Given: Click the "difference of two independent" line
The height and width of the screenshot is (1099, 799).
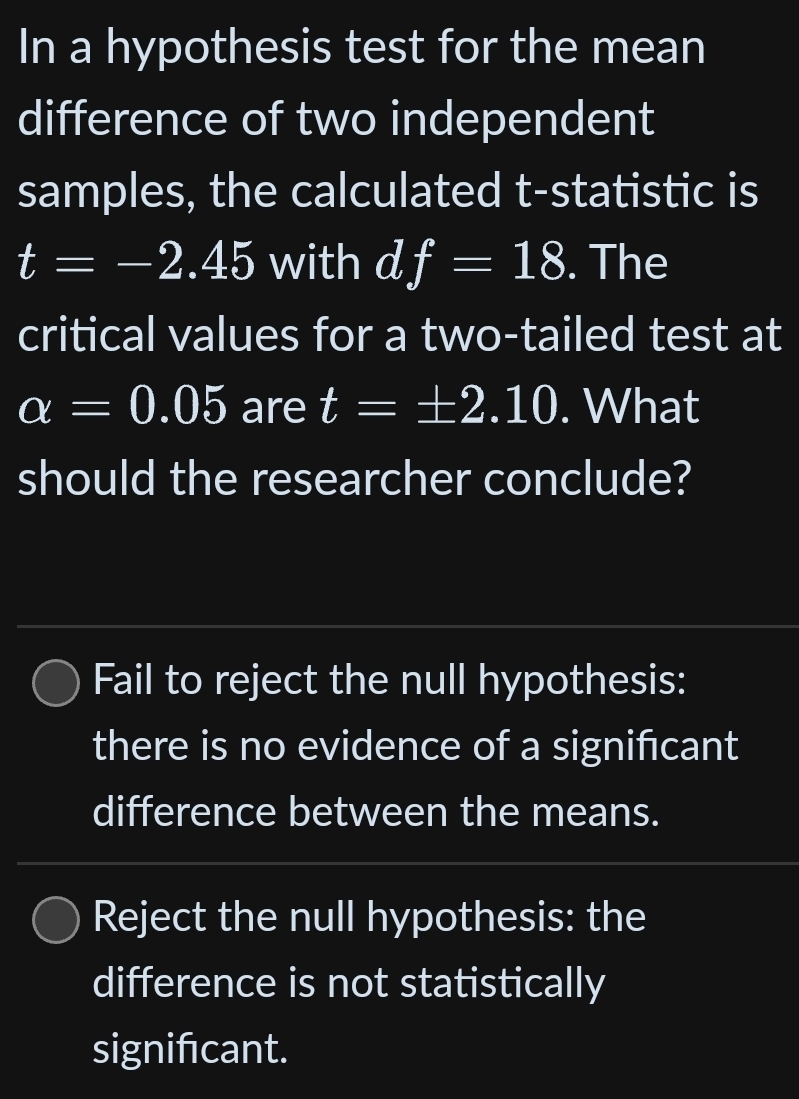Looking at the screenshot, I should [x=336, y=119].
